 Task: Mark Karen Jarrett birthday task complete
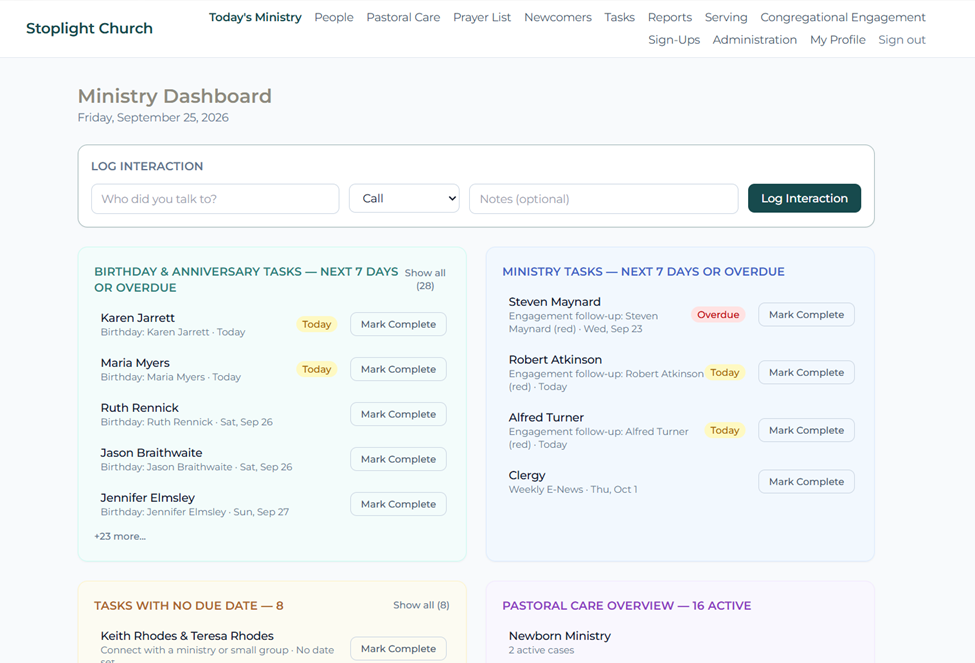click(398, 324)
